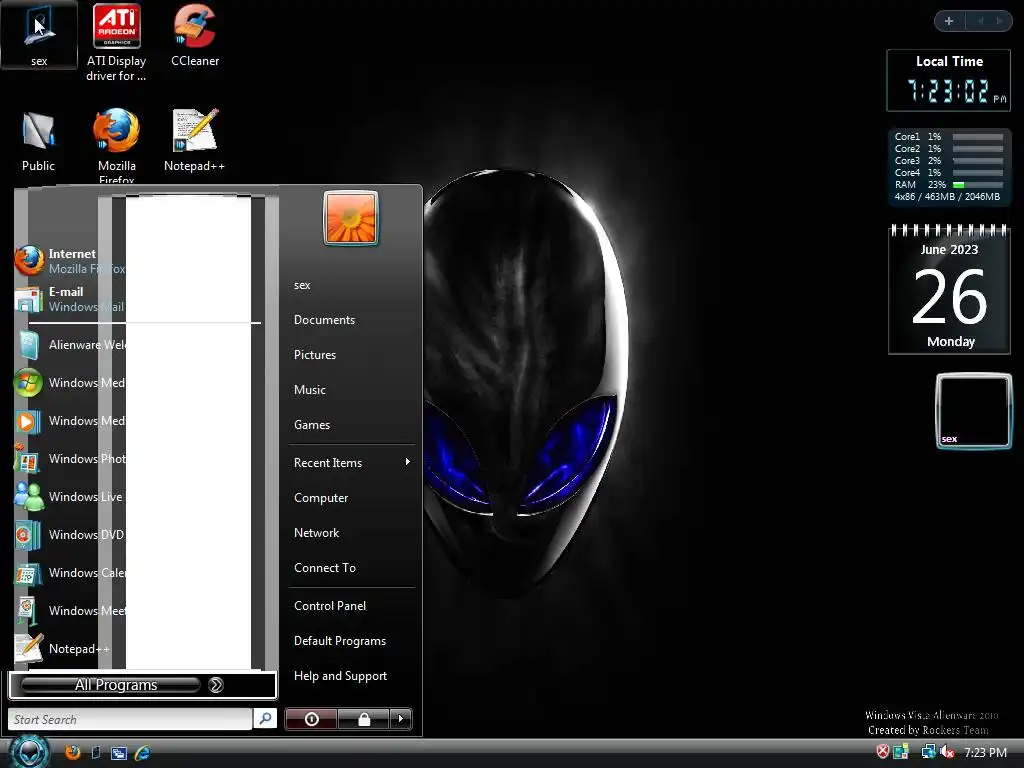The width and height of the screenshot is (1024, 768).
Task: Click Show Desktop in Quick Launch
Action: click(96, 752)
